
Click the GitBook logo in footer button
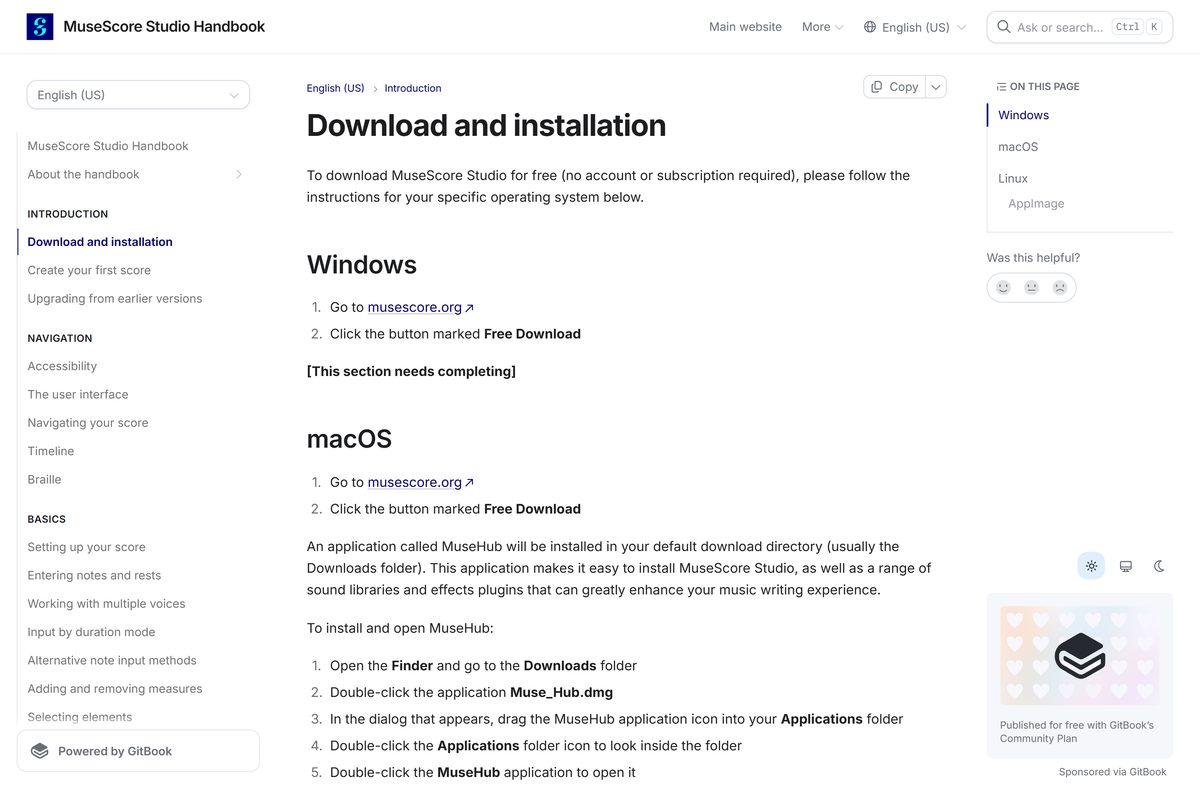tap(40, 751)
